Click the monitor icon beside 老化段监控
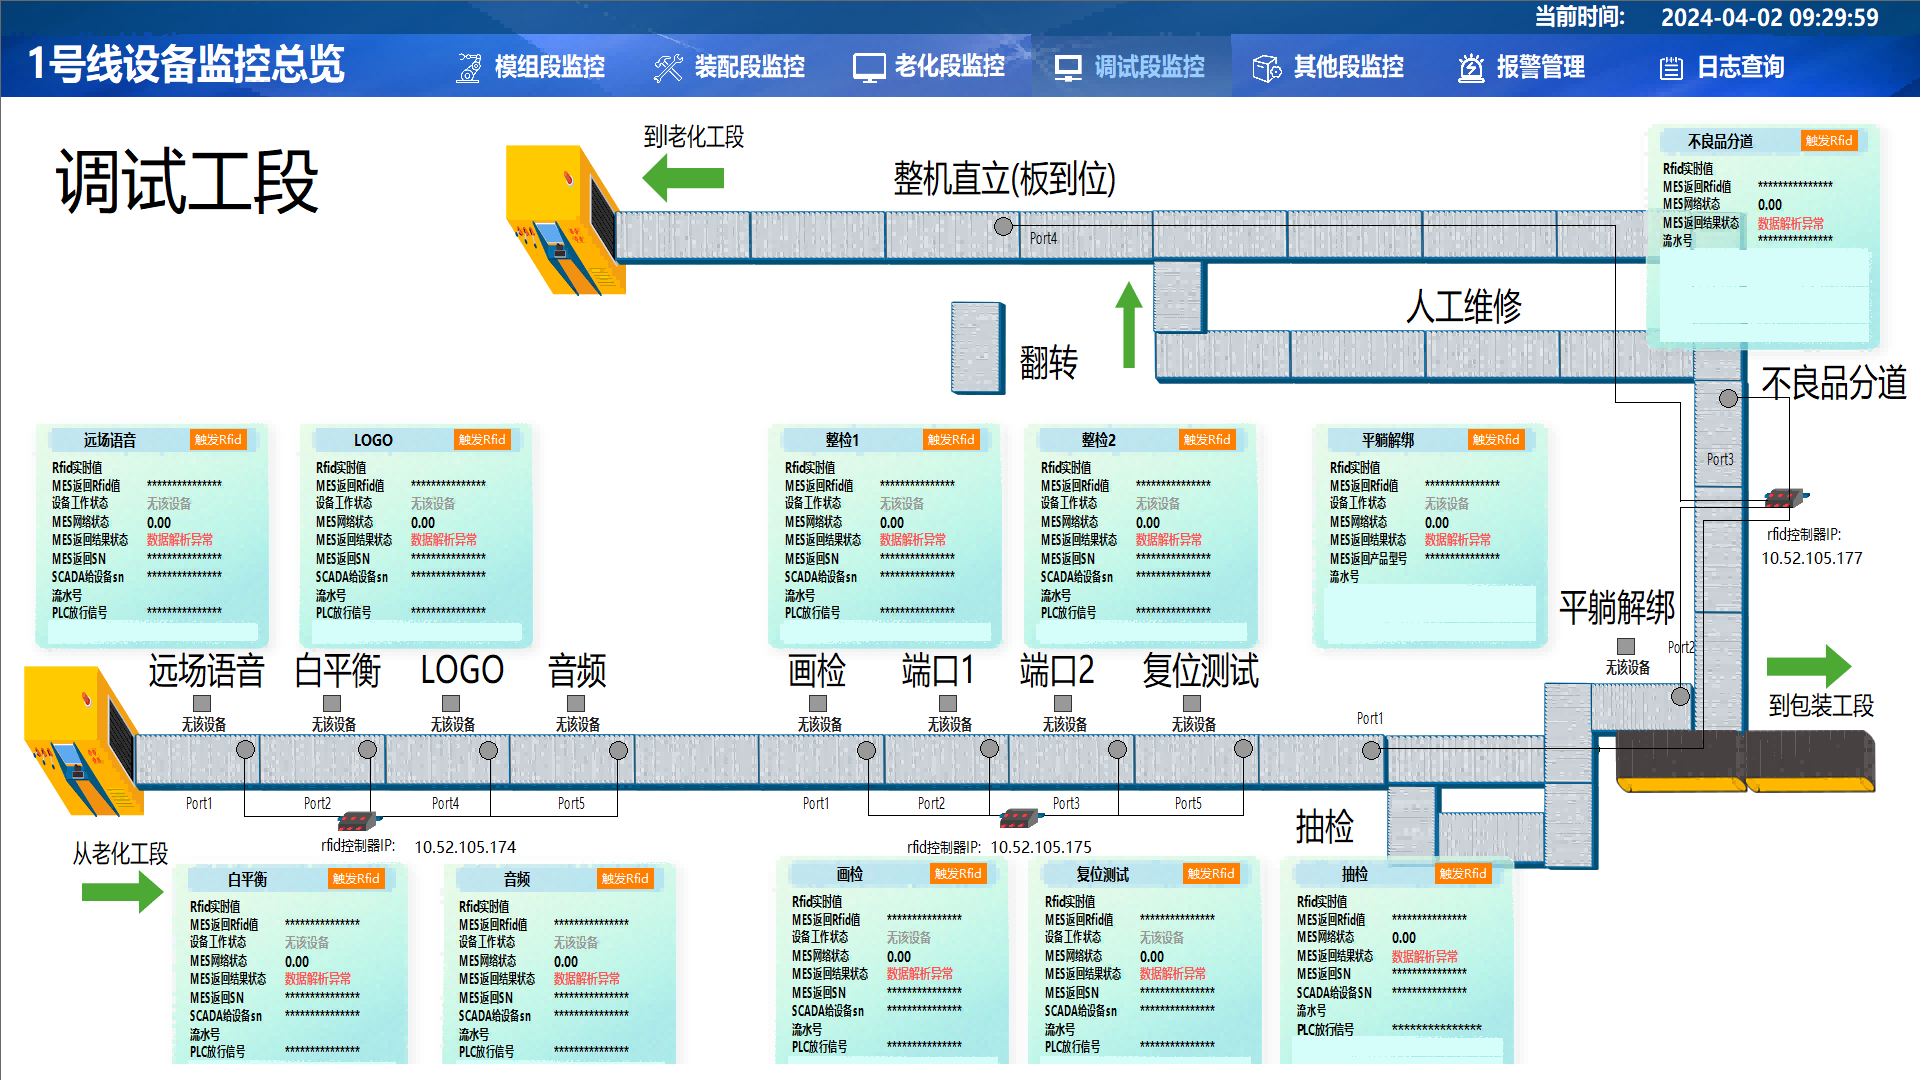The height and width of the screenshot is (1080, 1920). 868,67
